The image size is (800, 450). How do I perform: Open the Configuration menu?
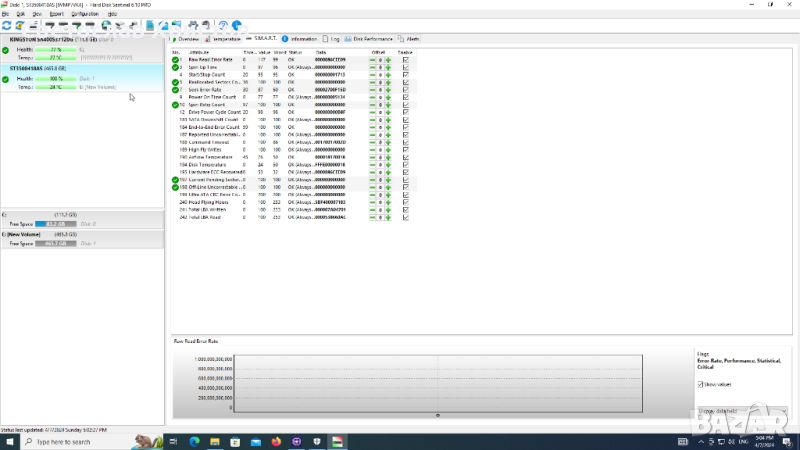click(x=85, y=15)
